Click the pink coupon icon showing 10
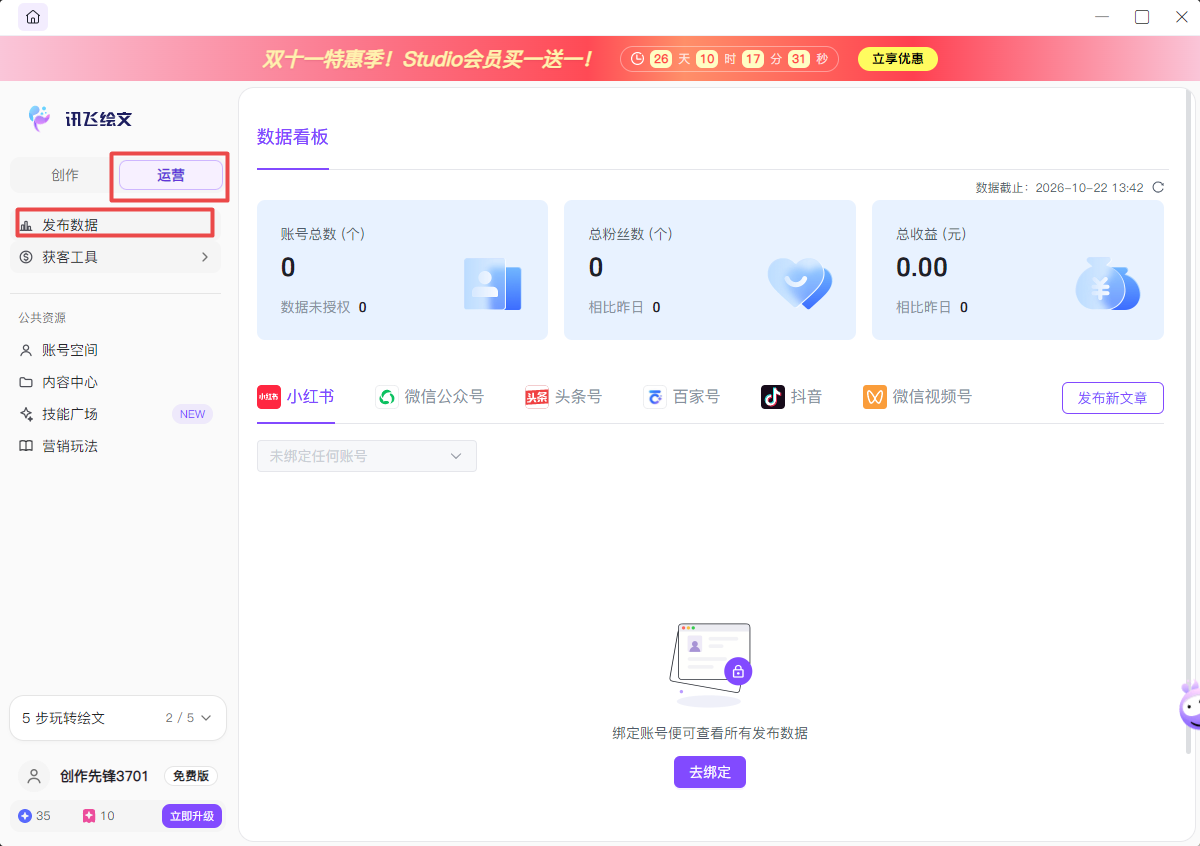The height and width of the screenshot is (846, 1200). click(x=89, y=816)
